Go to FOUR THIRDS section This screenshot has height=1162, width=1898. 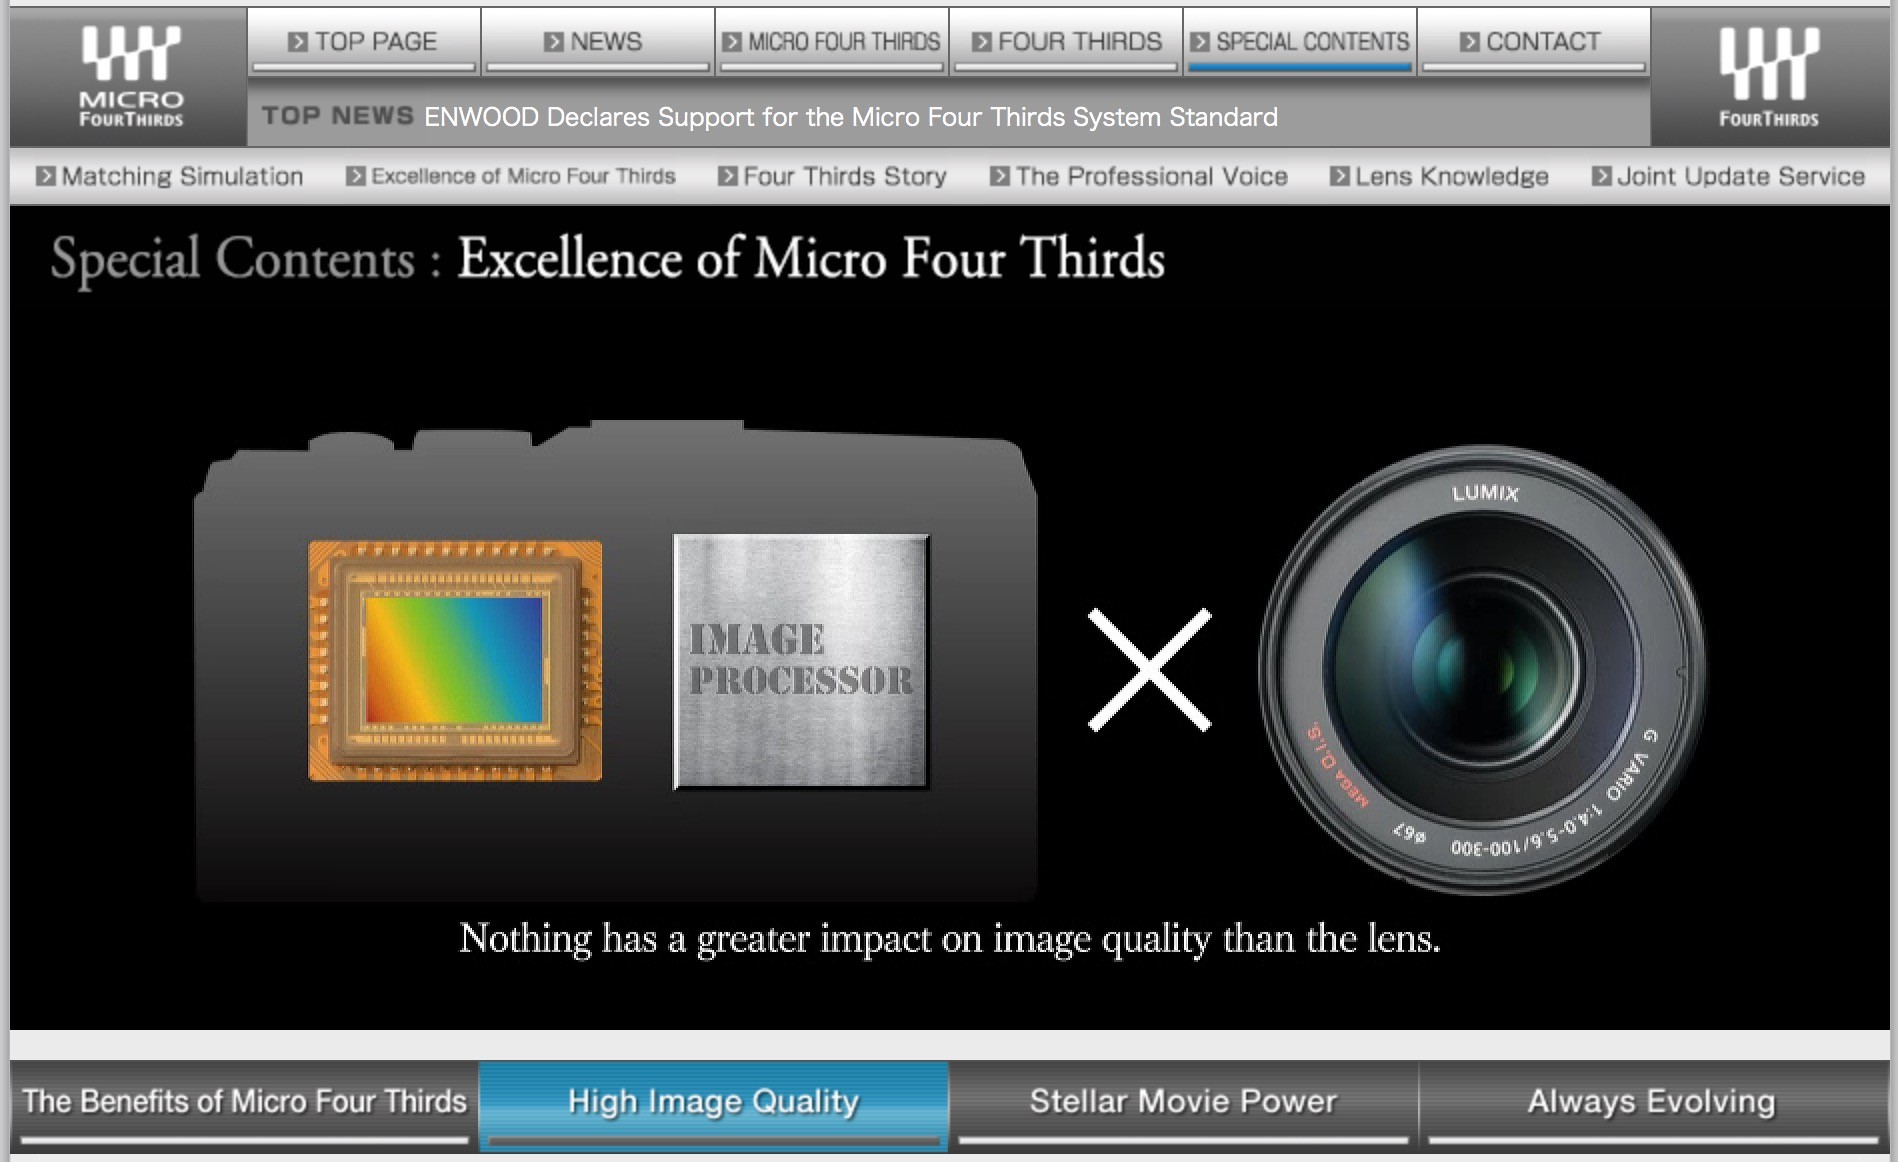pyautogui.click(x=1066, y=42)
